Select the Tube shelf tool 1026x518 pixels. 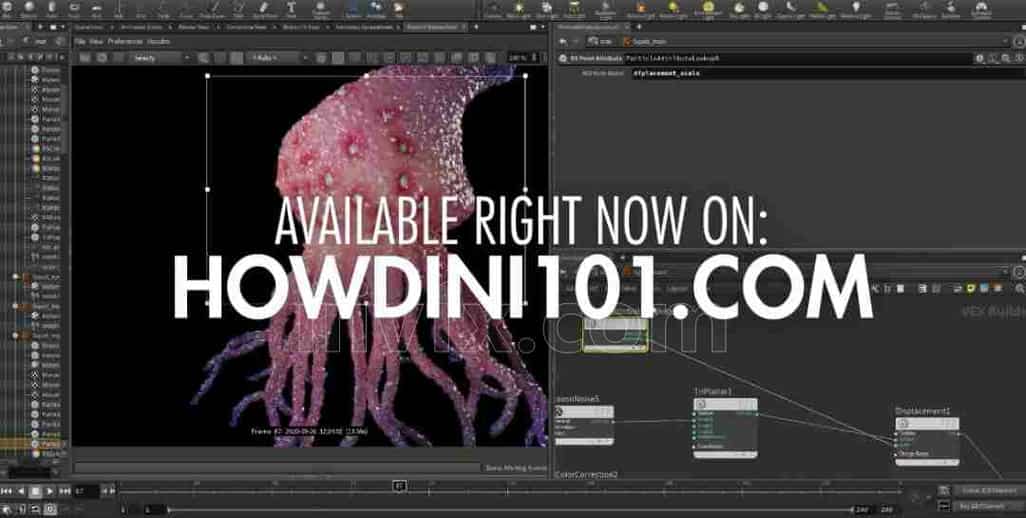click(52, 8)
